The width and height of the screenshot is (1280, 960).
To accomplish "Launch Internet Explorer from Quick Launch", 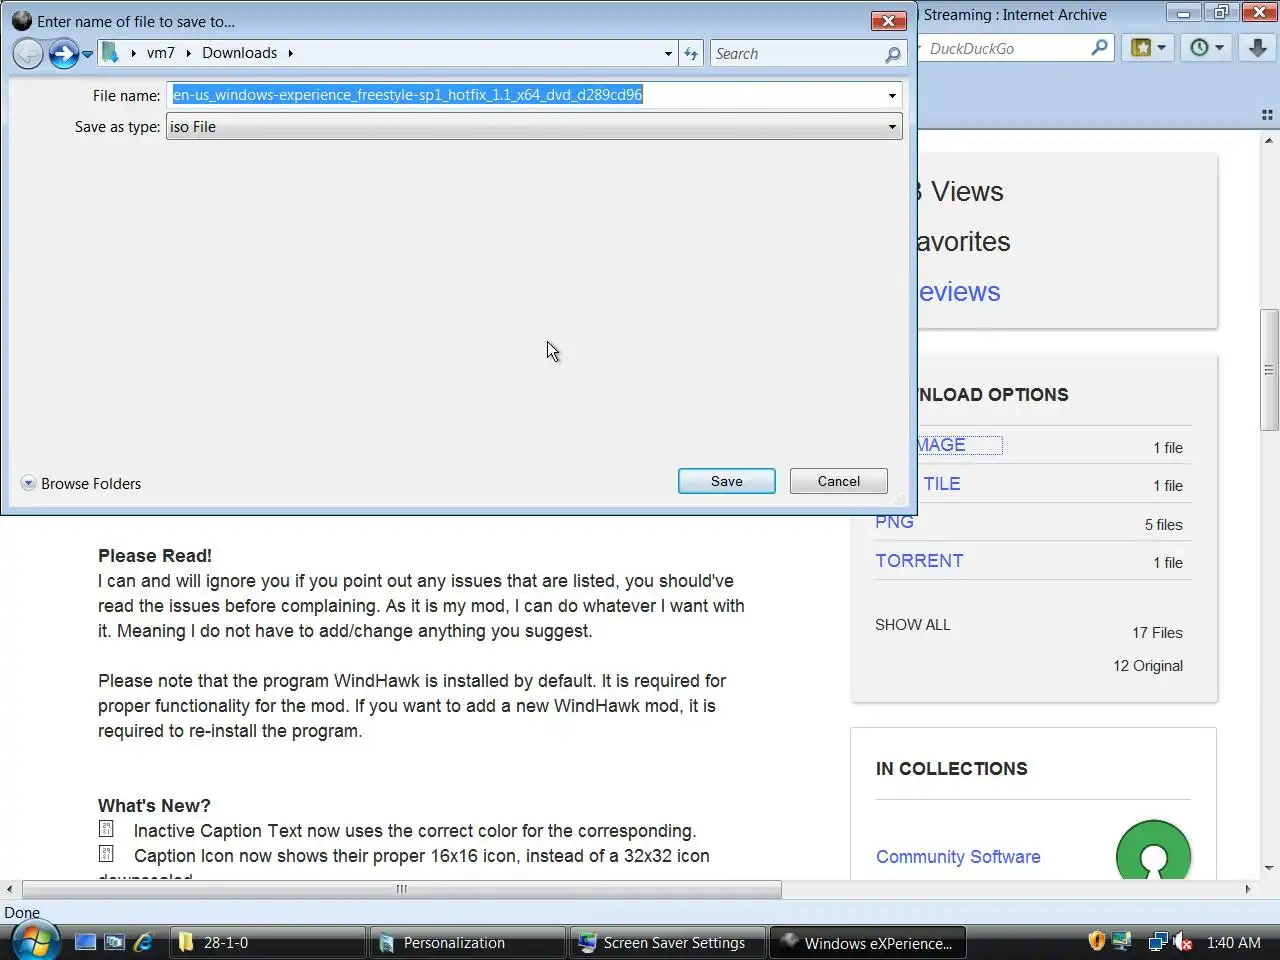I will (x=143, y=942).
